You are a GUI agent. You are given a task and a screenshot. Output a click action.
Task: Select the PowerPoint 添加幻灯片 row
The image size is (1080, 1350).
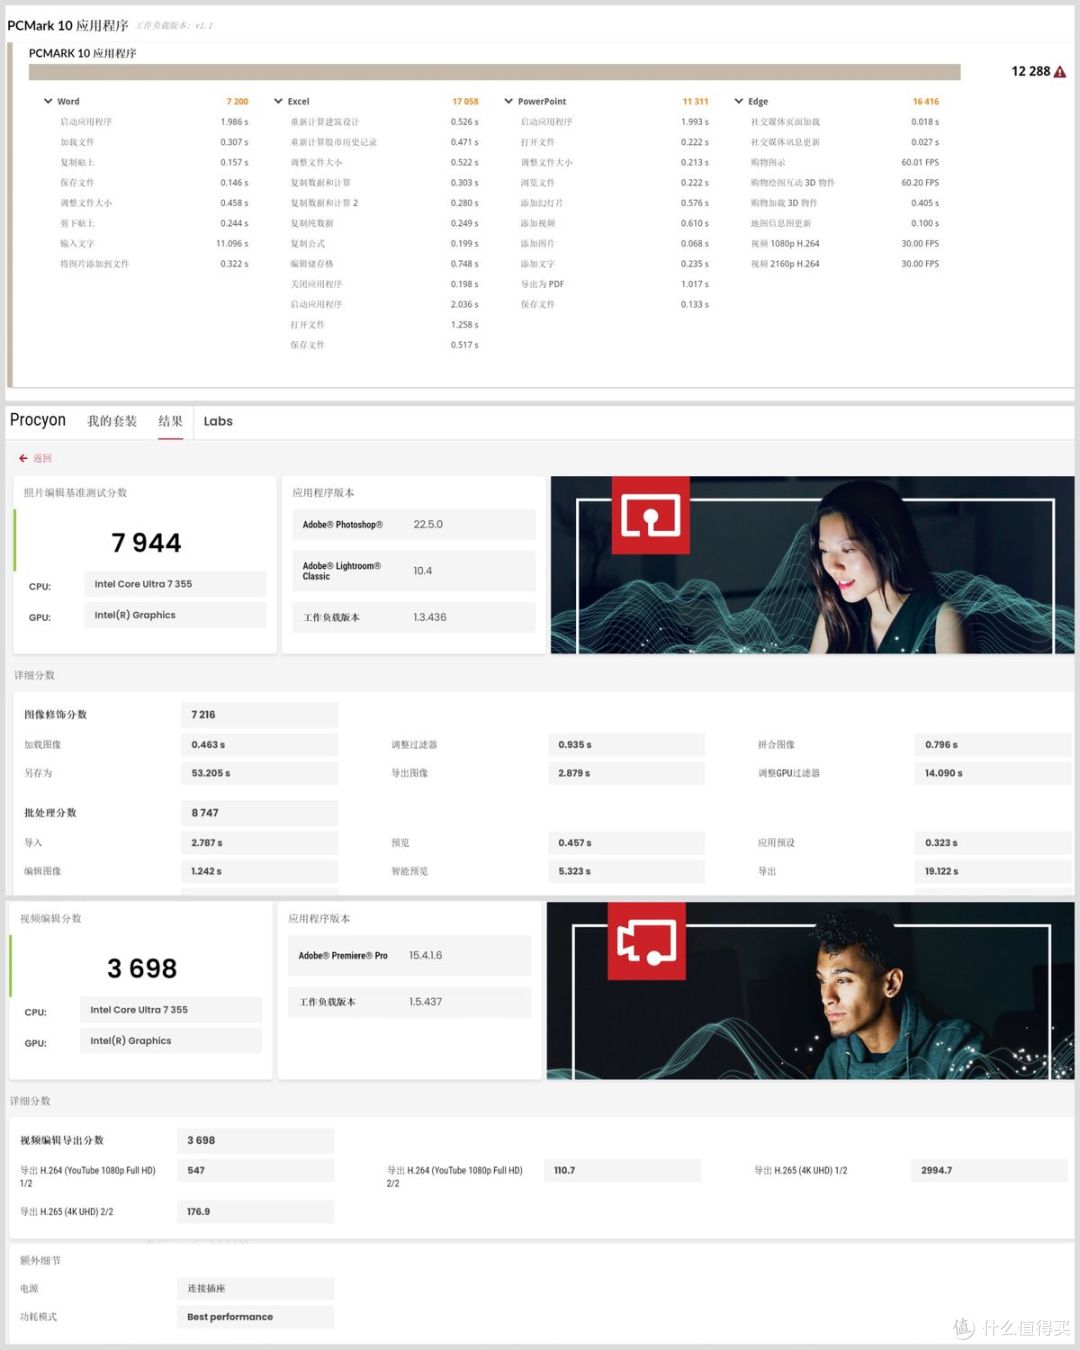coord(614,203)
